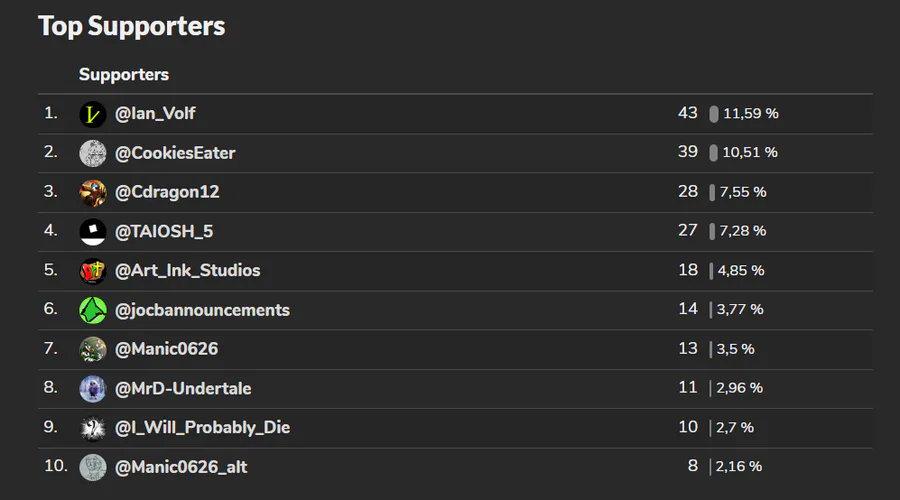Open CookiesEater's gray avatar icon
Image resolution: width=900 pixels, height=500 pixels.
[92, 153]
